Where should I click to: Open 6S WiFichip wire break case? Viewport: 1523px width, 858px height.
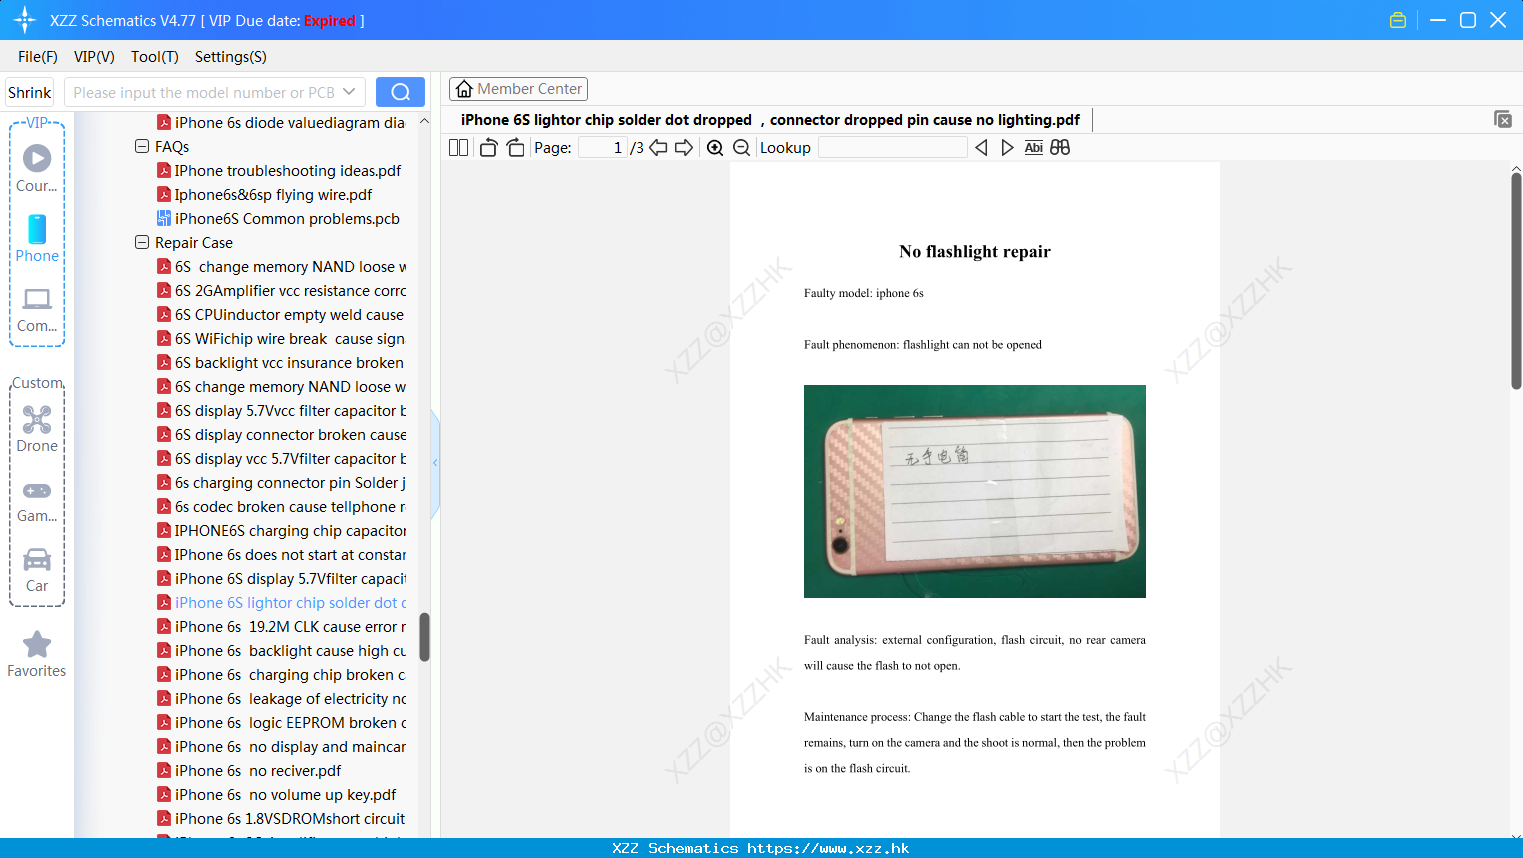point(290,339)
